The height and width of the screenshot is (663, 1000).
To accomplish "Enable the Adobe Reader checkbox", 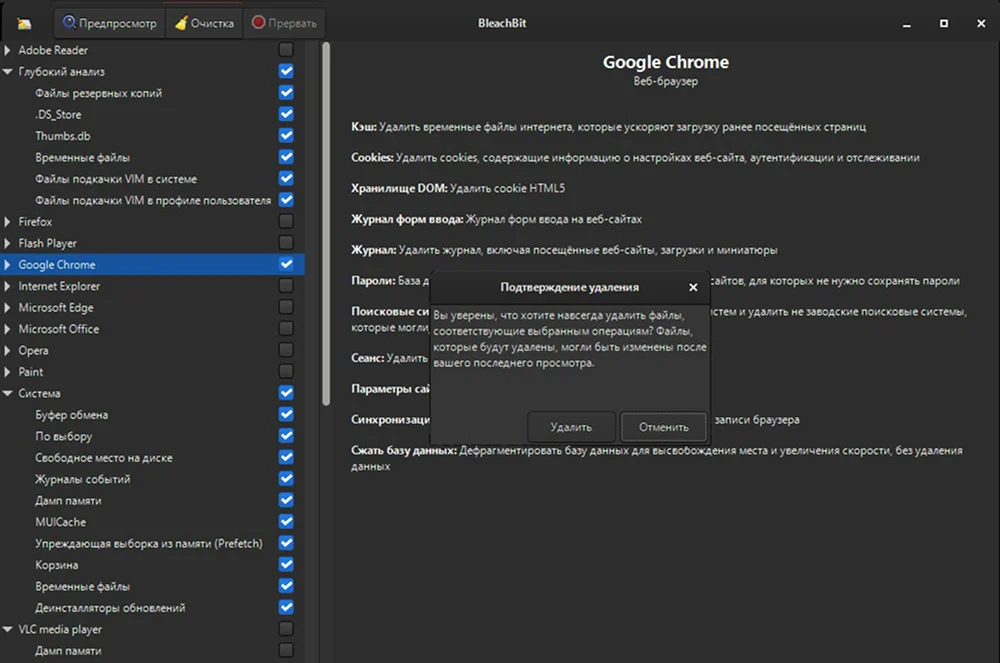I will (286, 50).
